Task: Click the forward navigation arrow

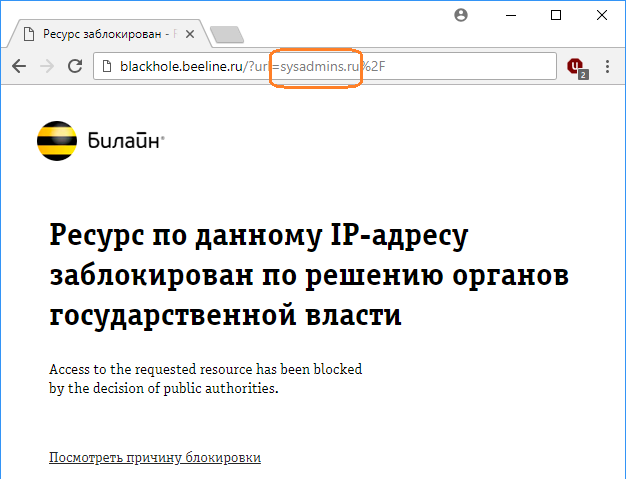Action: pos(47,66)
